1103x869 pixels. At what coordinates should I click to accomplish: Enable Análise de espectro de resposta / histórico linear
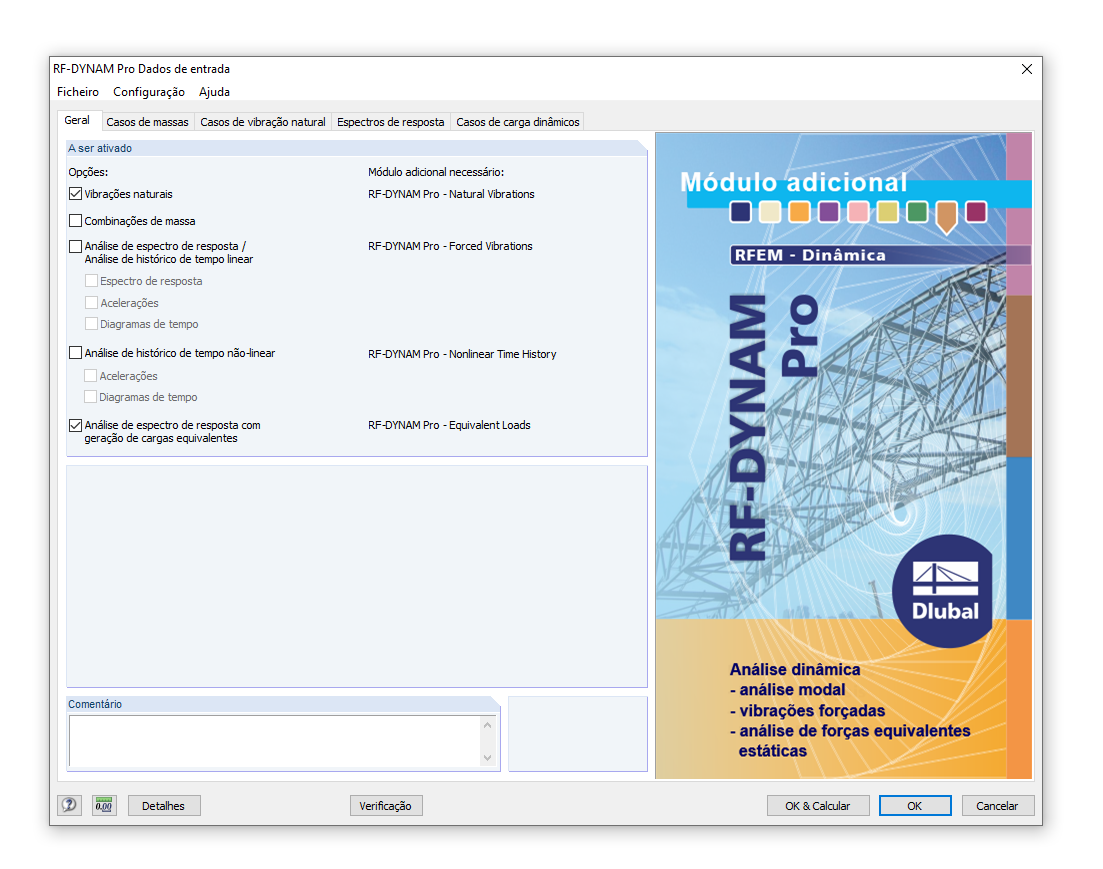click(x=75, y=246)
